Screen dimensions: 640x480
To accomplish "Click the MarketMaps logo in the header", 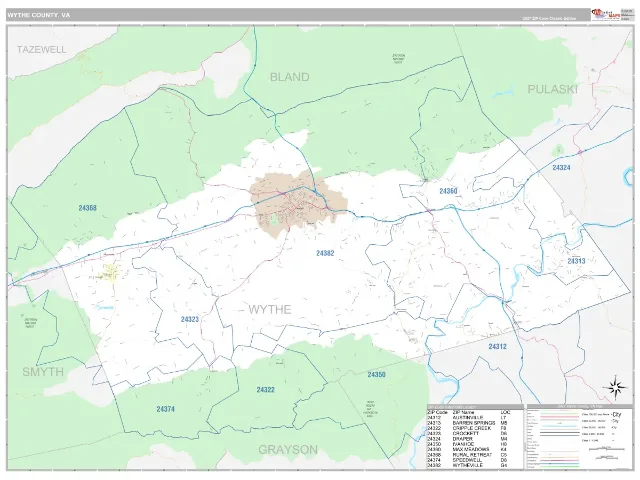I will coord(606,15).
